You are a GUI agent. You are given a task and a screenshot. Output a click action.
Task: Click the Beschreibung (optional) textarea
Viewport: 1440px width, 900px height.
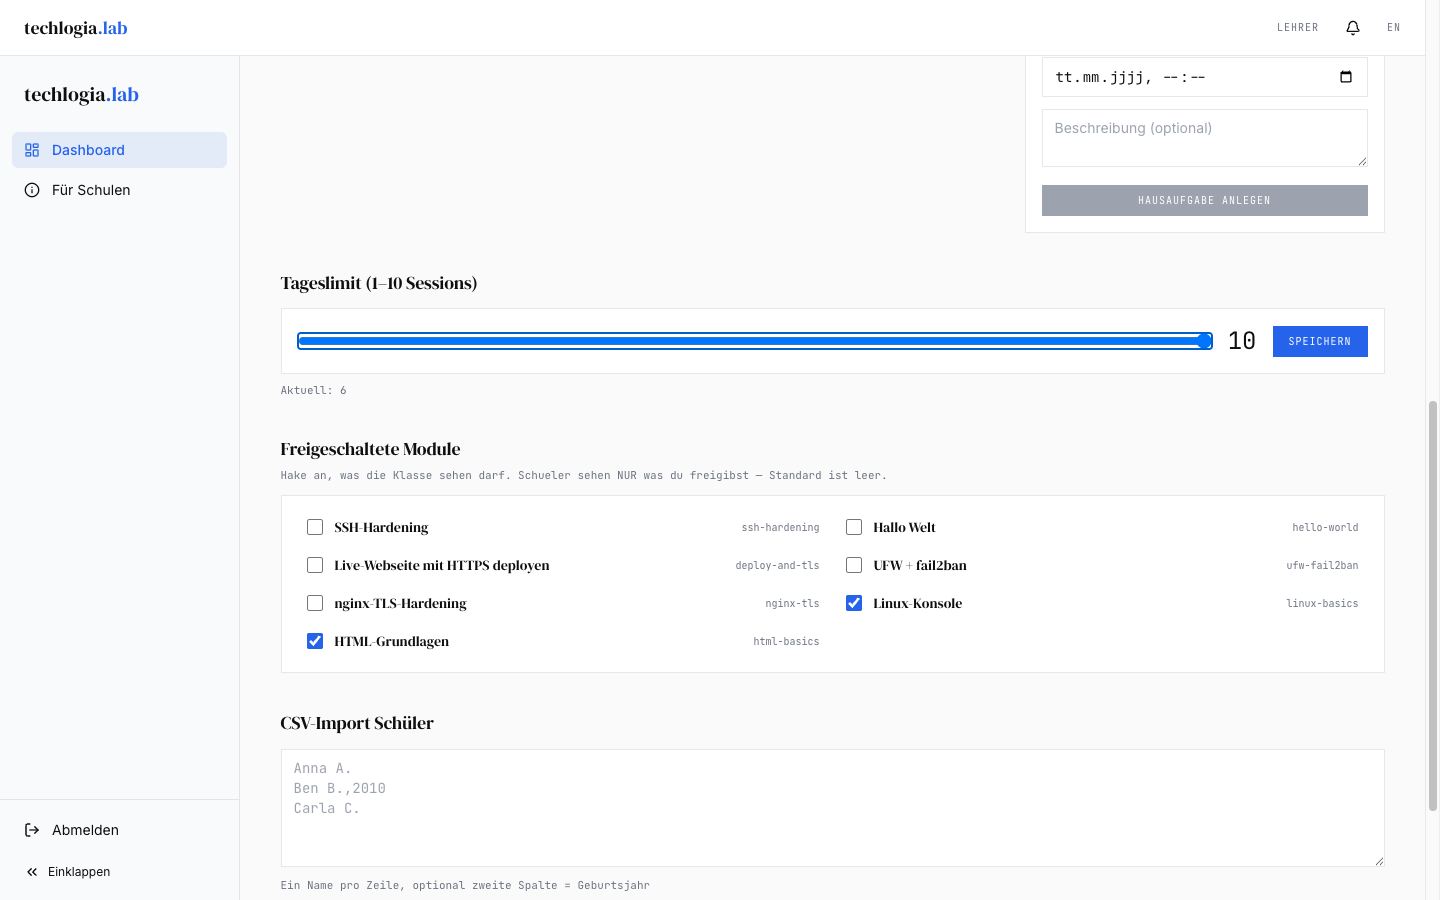1205,138
